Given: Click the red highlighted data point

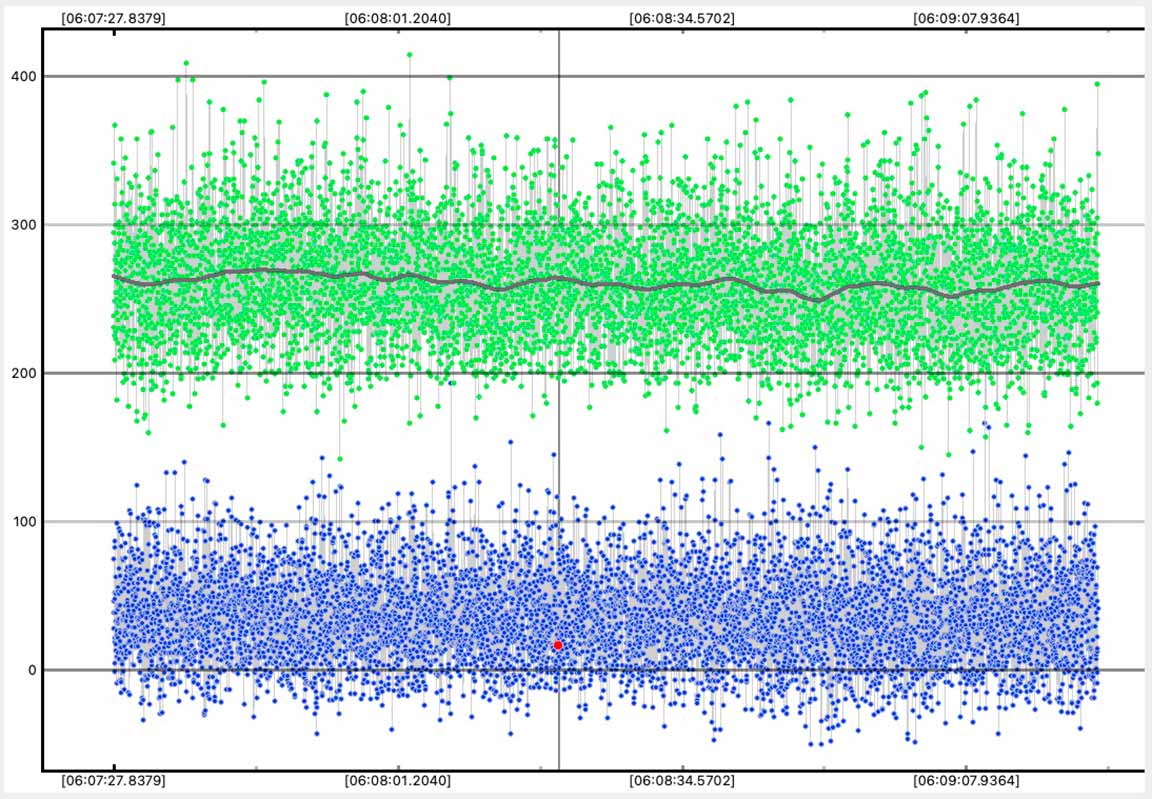Looking at the screenshot, I should pos(558,646).
